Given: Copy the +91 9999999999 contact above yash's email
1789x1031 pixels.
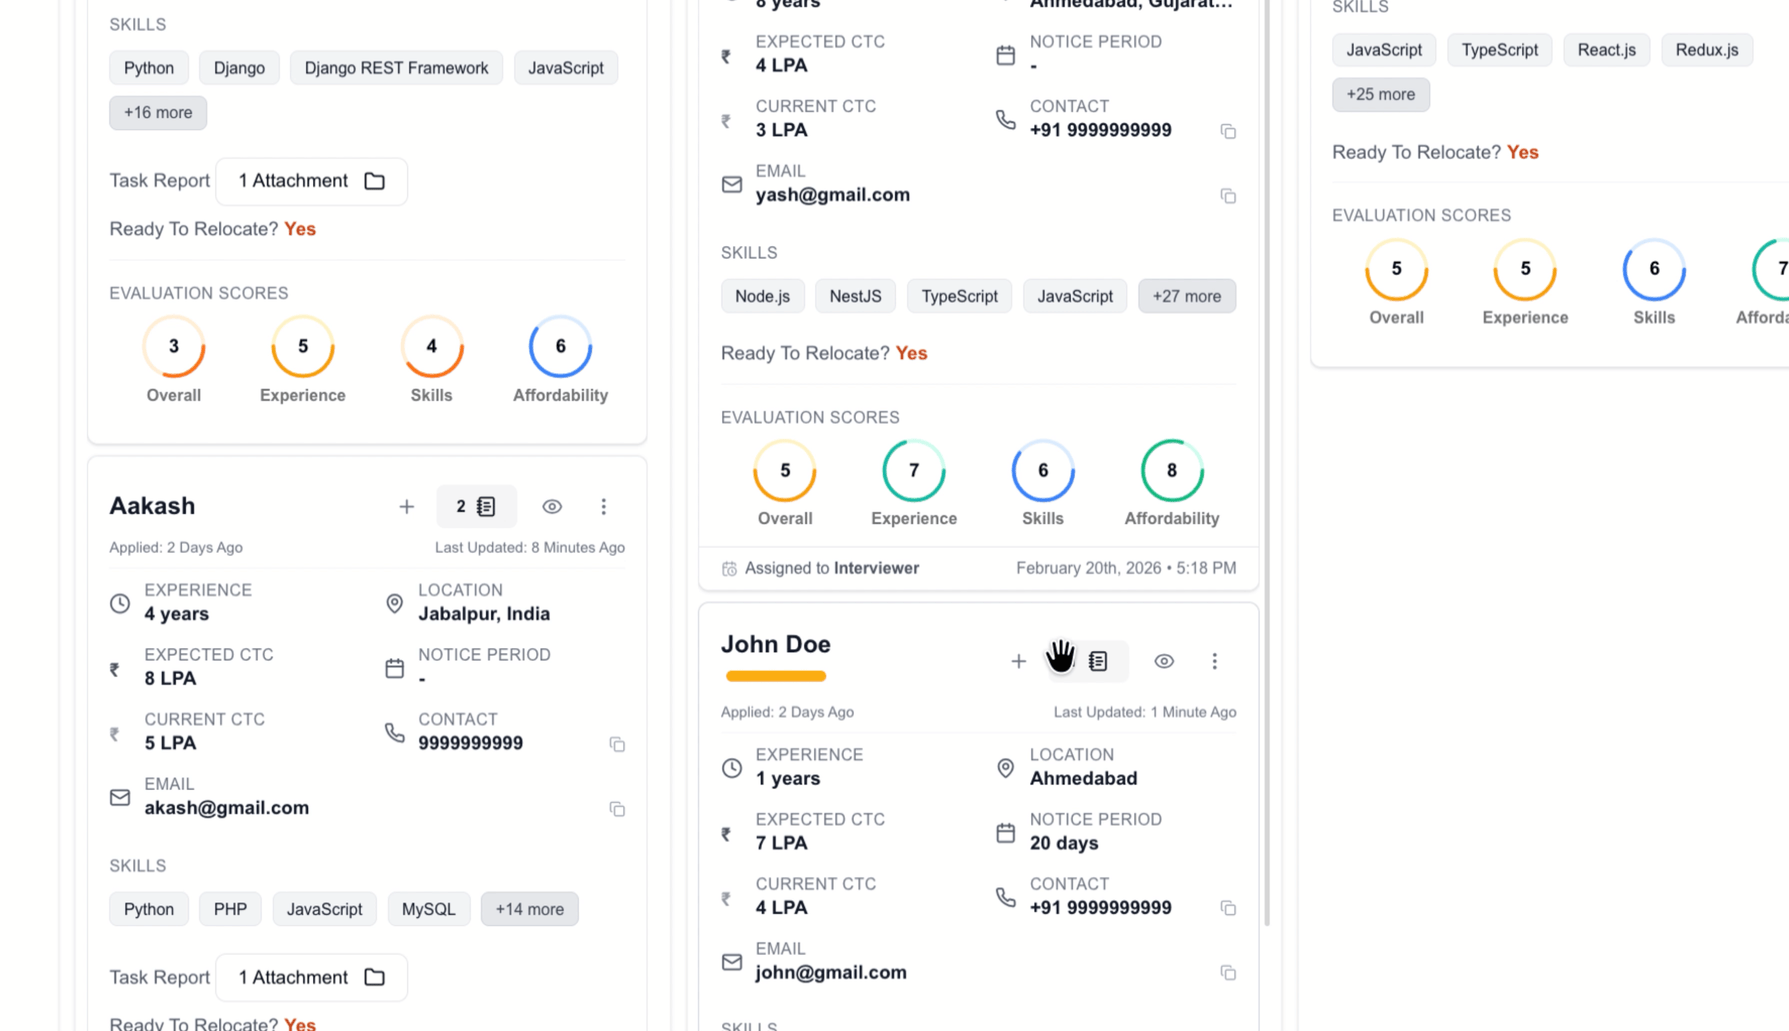Looking at the screenshot, I should point(1228,131).
